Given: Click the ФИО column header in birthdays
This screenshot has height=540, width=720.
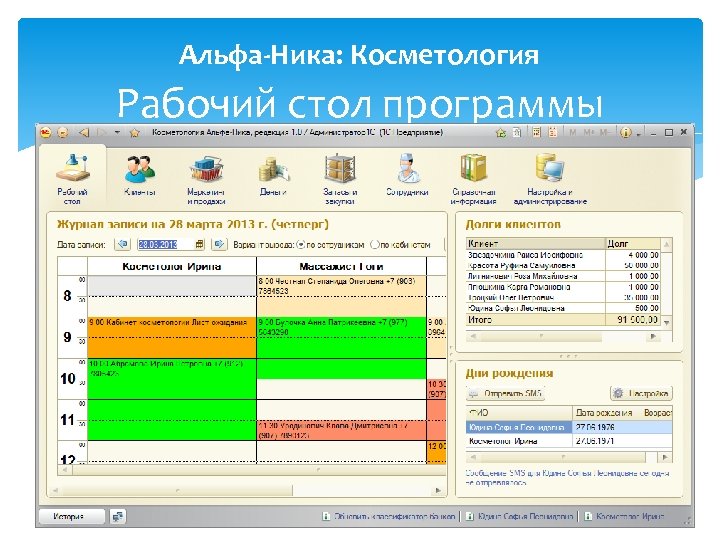Looking at the screenshot, I should tap(519, 412).
